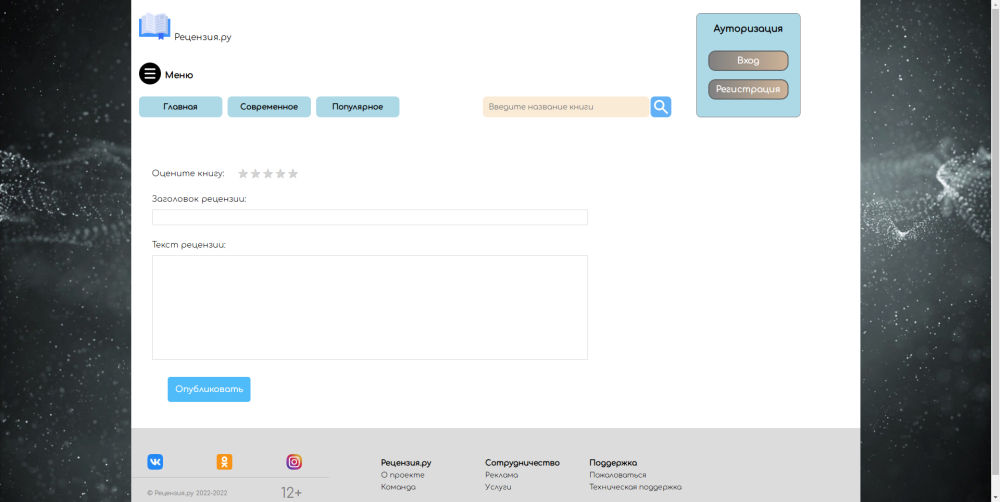
Task: Focus the book name search field
Action: pyautogui.click(x=565, y=107)
